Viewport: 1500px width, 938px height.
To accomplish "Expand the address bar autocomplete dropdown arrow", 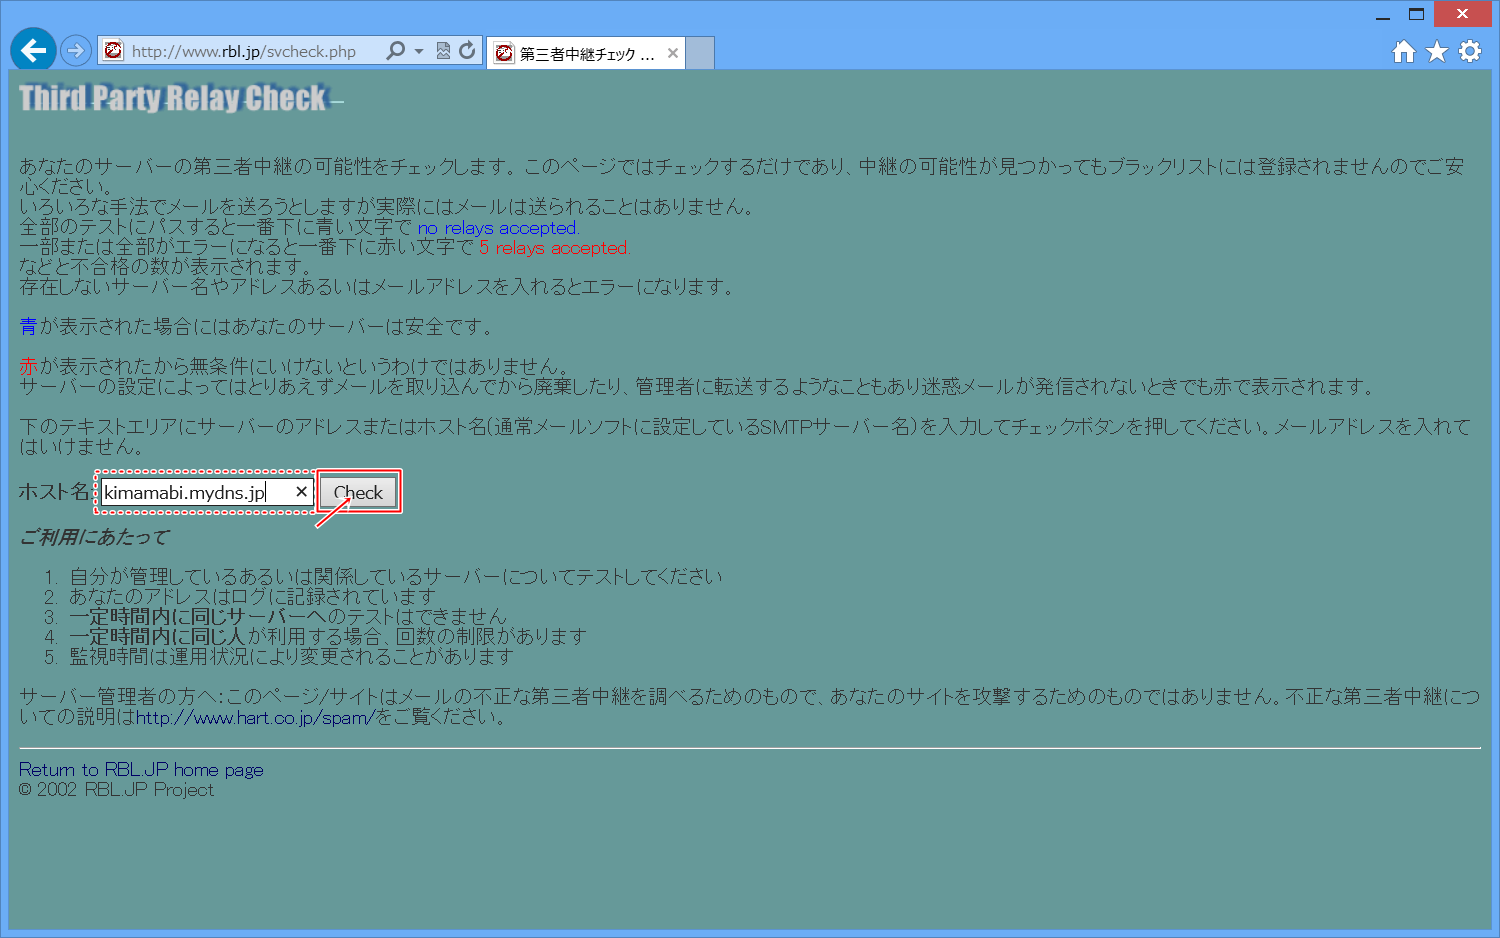I will pos(419,51).
